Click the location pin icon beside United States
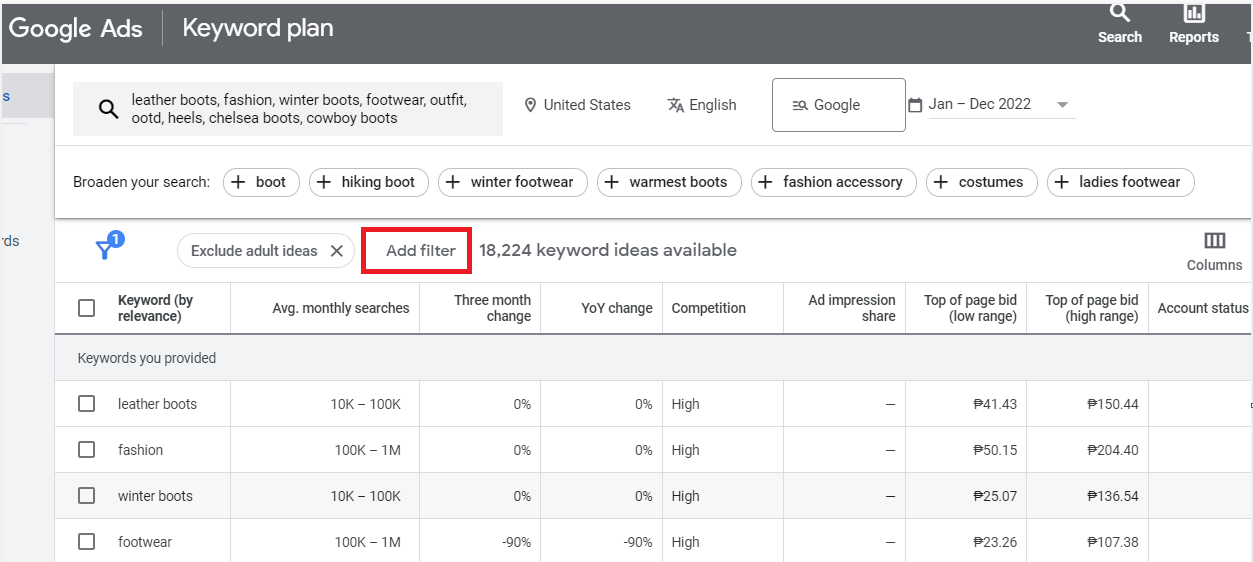Image resolution: width=1253 pixels, height=562 pixels. pyautogui.click(x=530, y=105)
